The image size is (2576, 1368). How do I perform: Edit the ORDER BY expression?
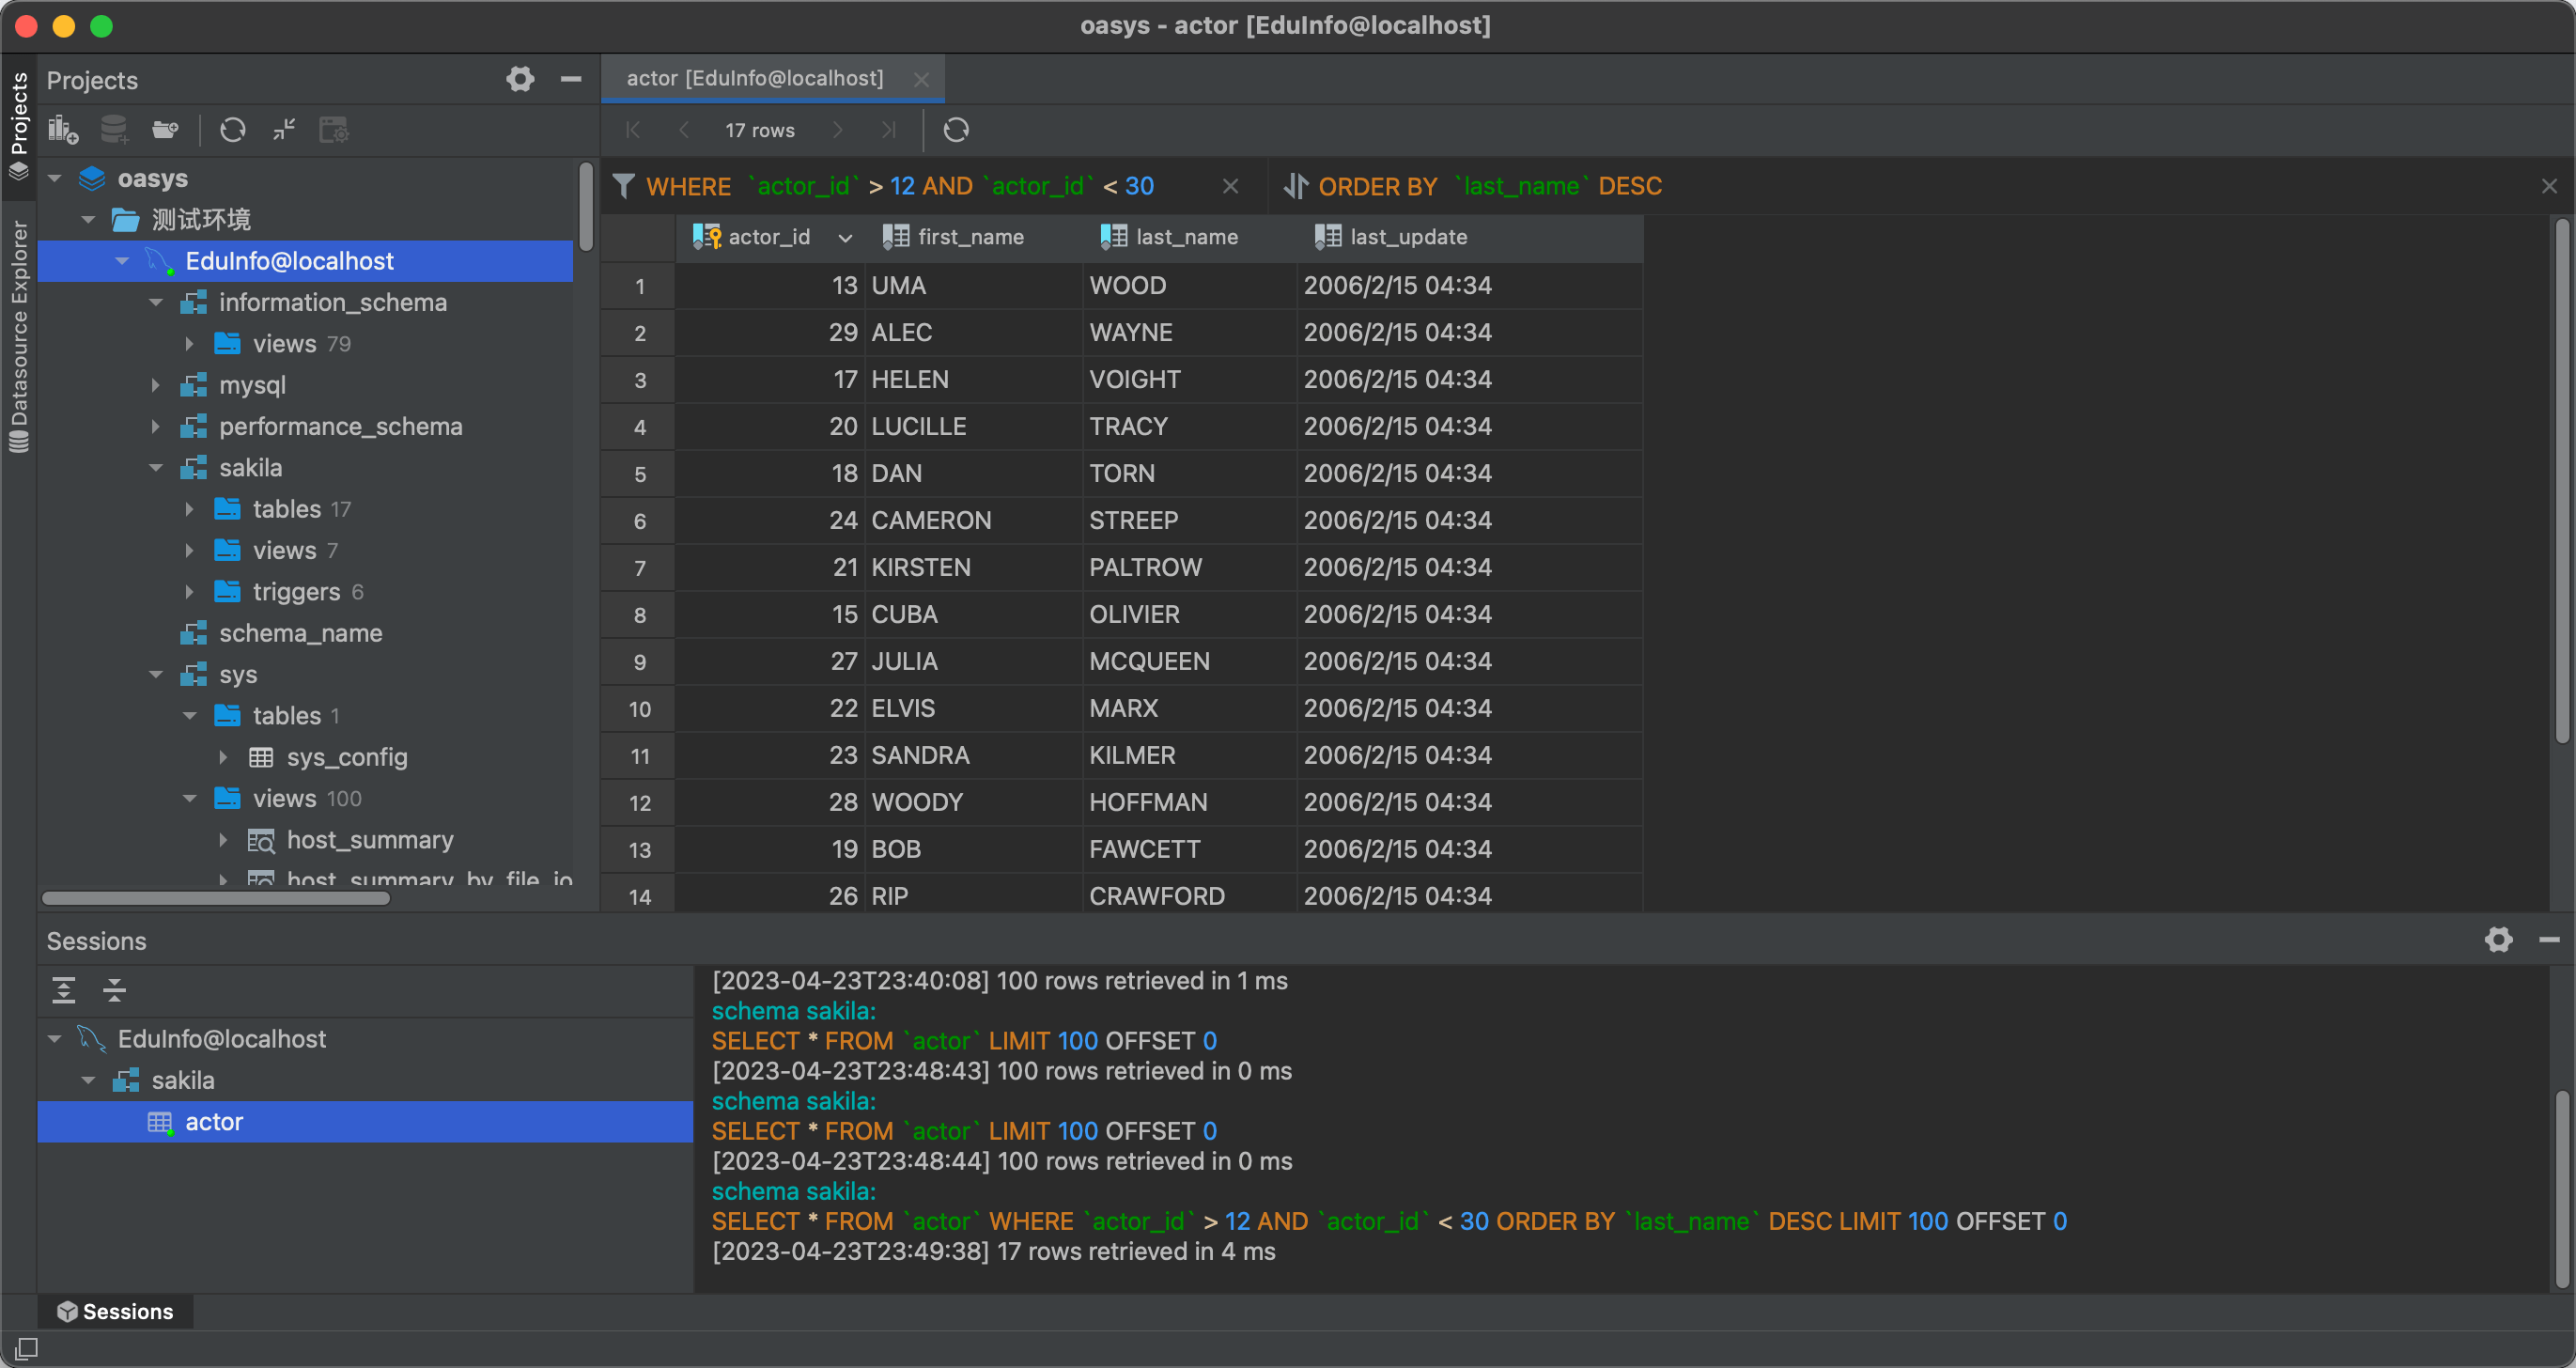(1490, 186)
